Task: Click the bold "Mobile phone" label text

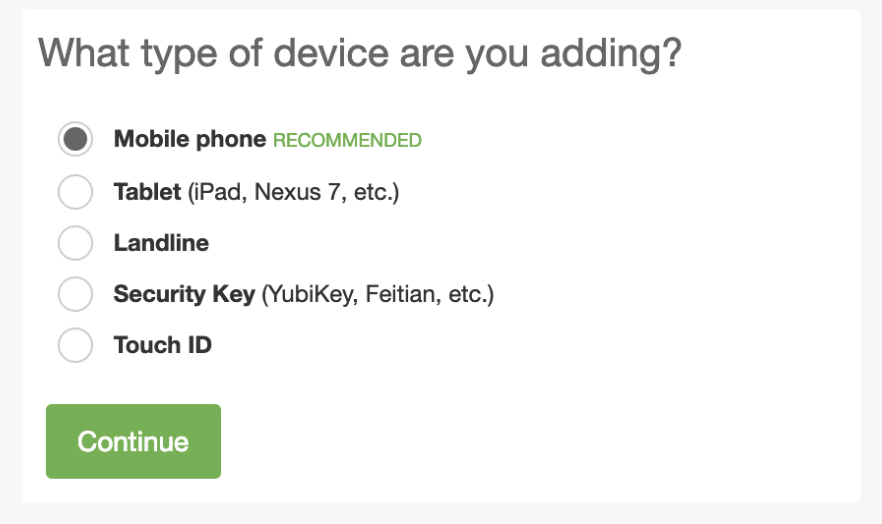Action: pyautogui.click(x=190, y=139)
